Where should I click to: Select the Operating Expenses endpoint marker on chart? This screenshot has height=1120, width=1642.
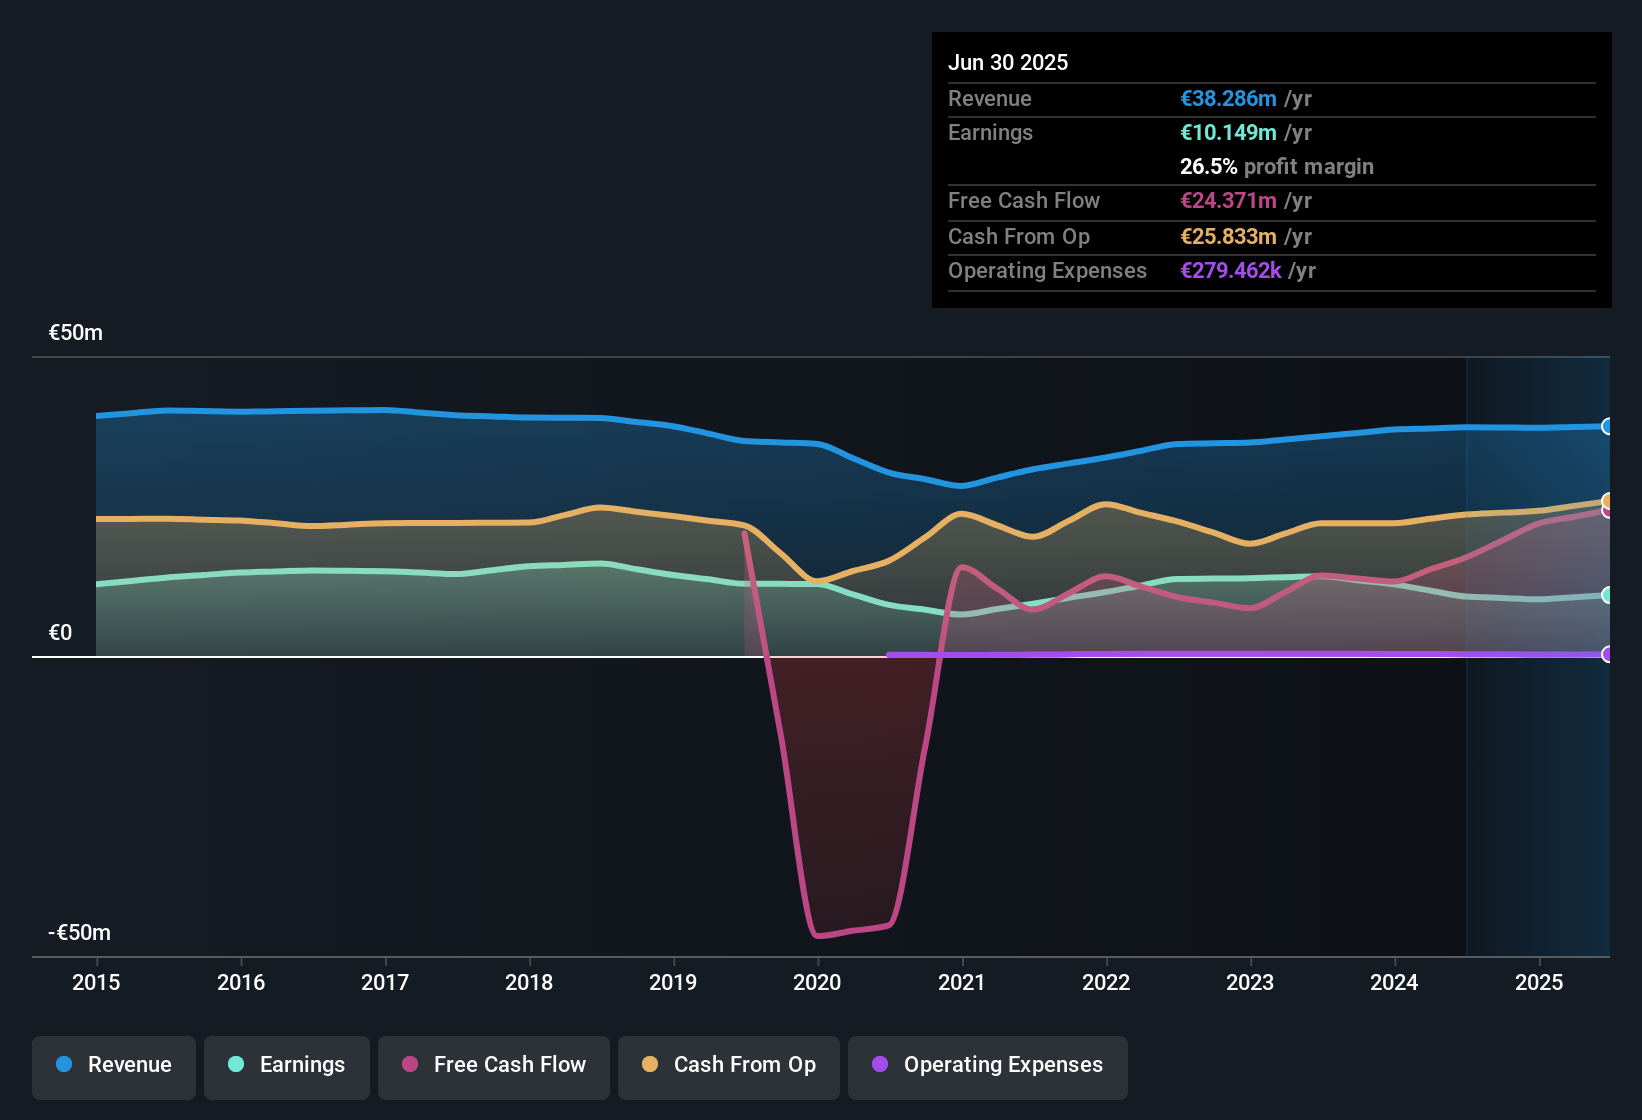1608,655
